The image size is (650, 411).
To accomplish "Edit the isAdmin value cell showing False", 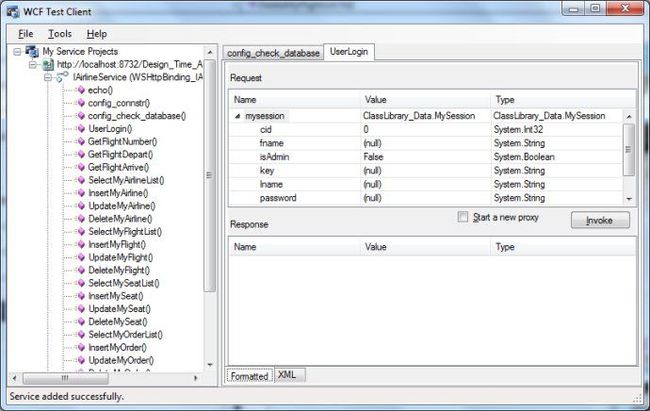I will coord(425,157).
